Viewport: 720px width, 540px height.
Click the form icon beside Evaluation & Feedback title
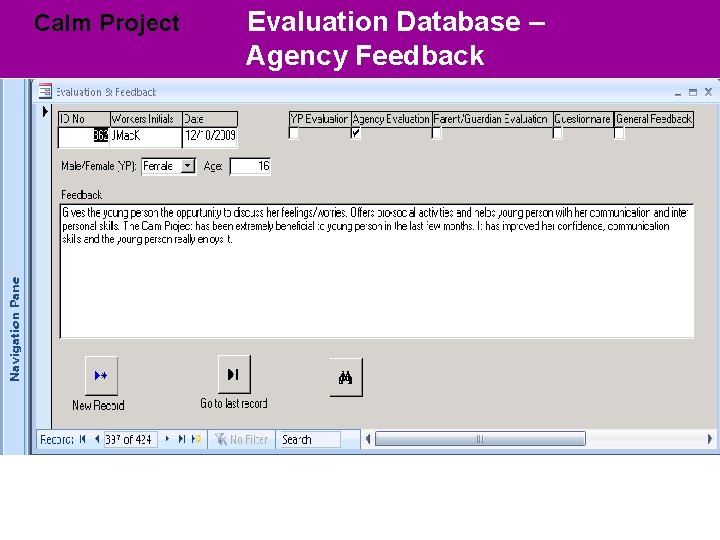click(45, 91)
